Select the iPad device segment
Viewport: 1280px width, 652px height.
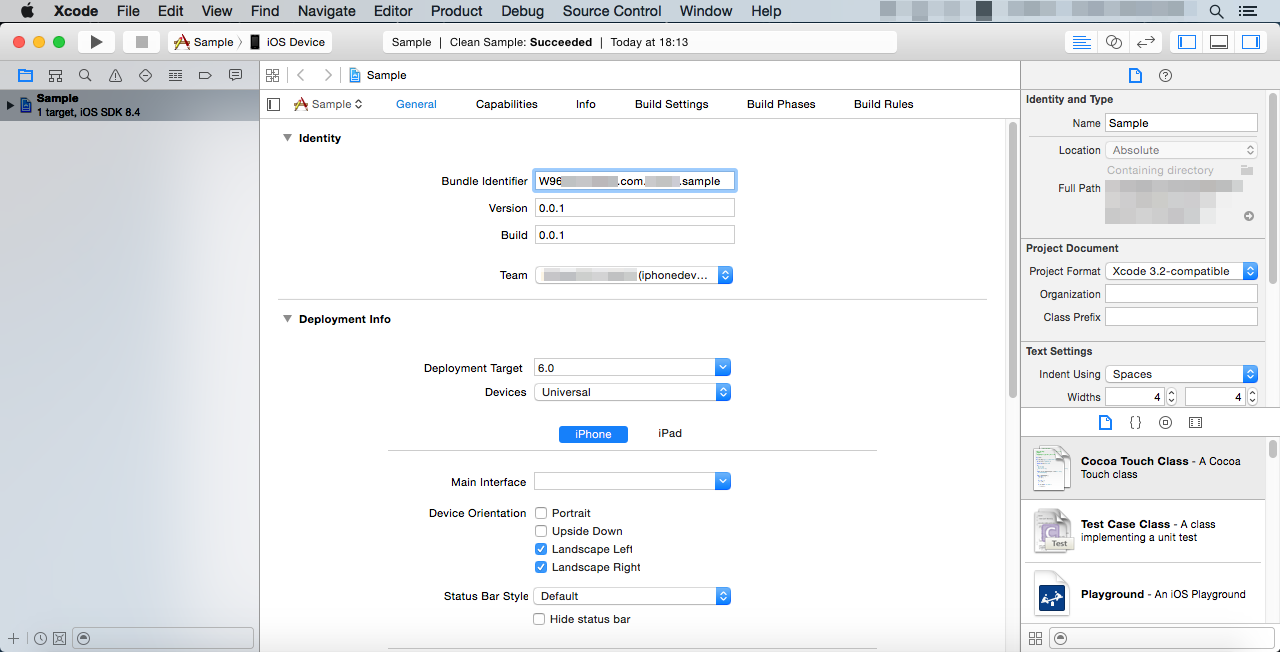tap(670, 434)
